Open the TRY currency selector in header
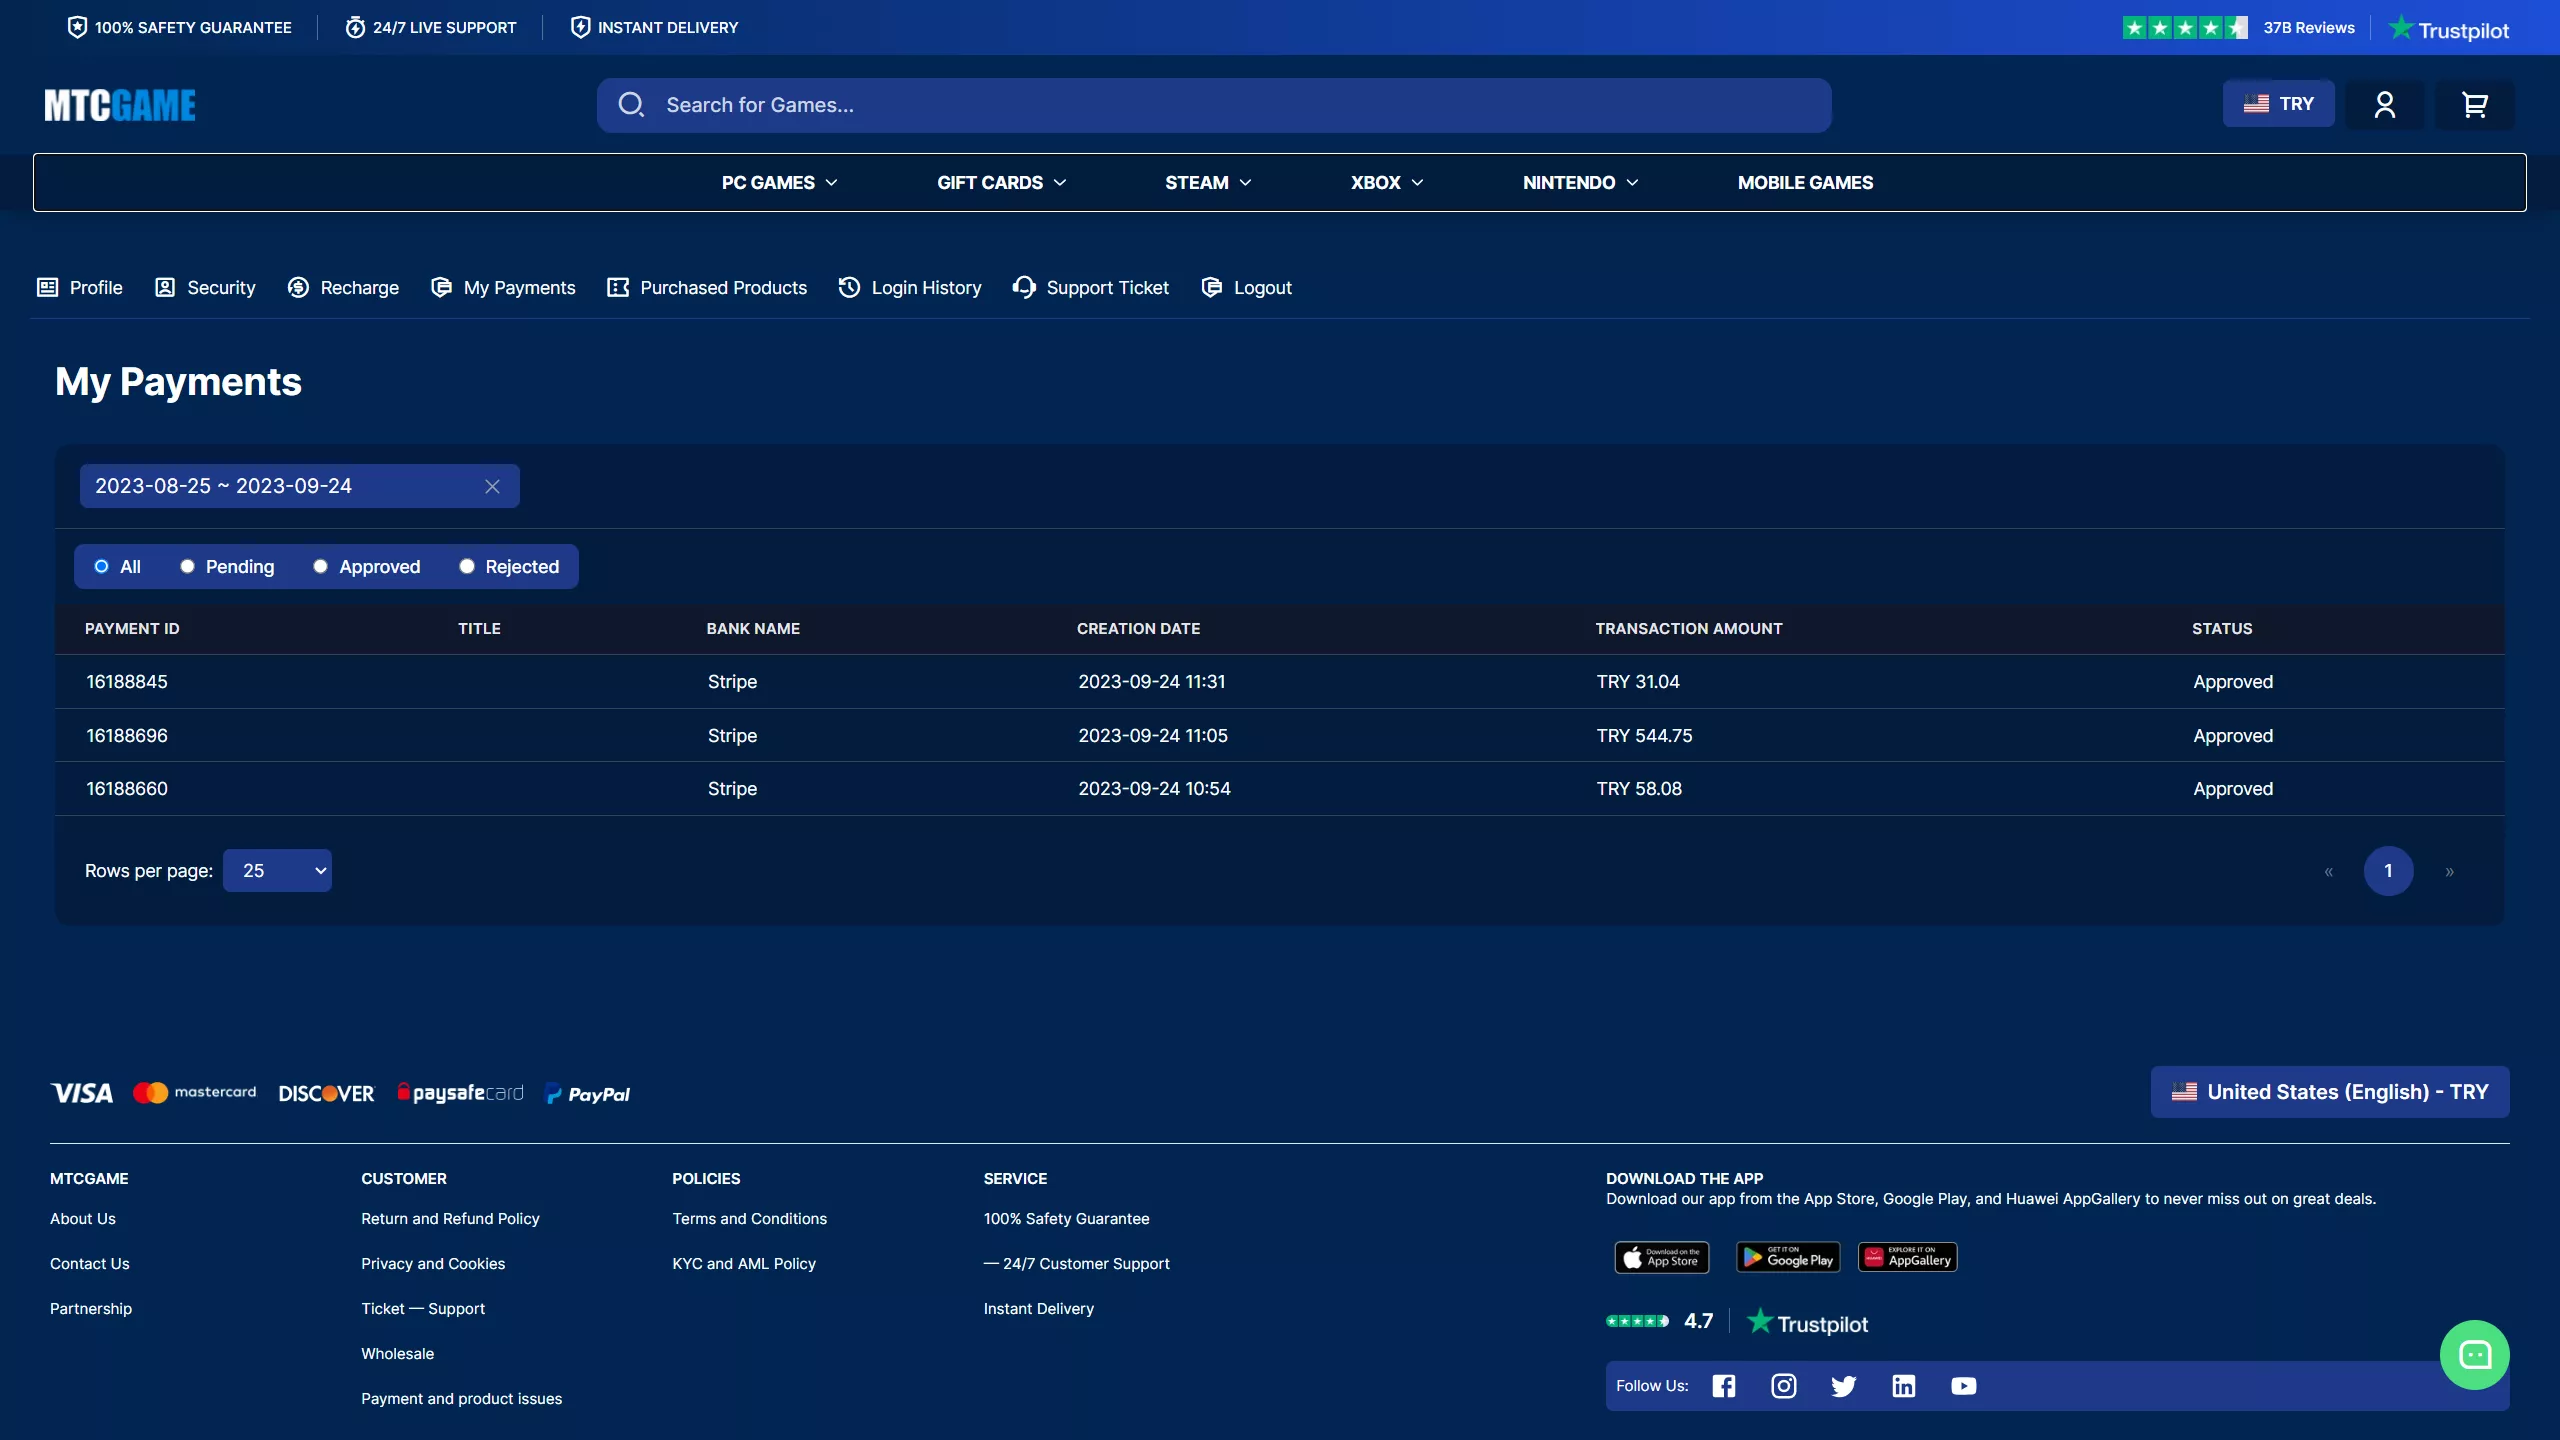This screenshot has width=2560, height=1440. click(x=2278, y=104)
